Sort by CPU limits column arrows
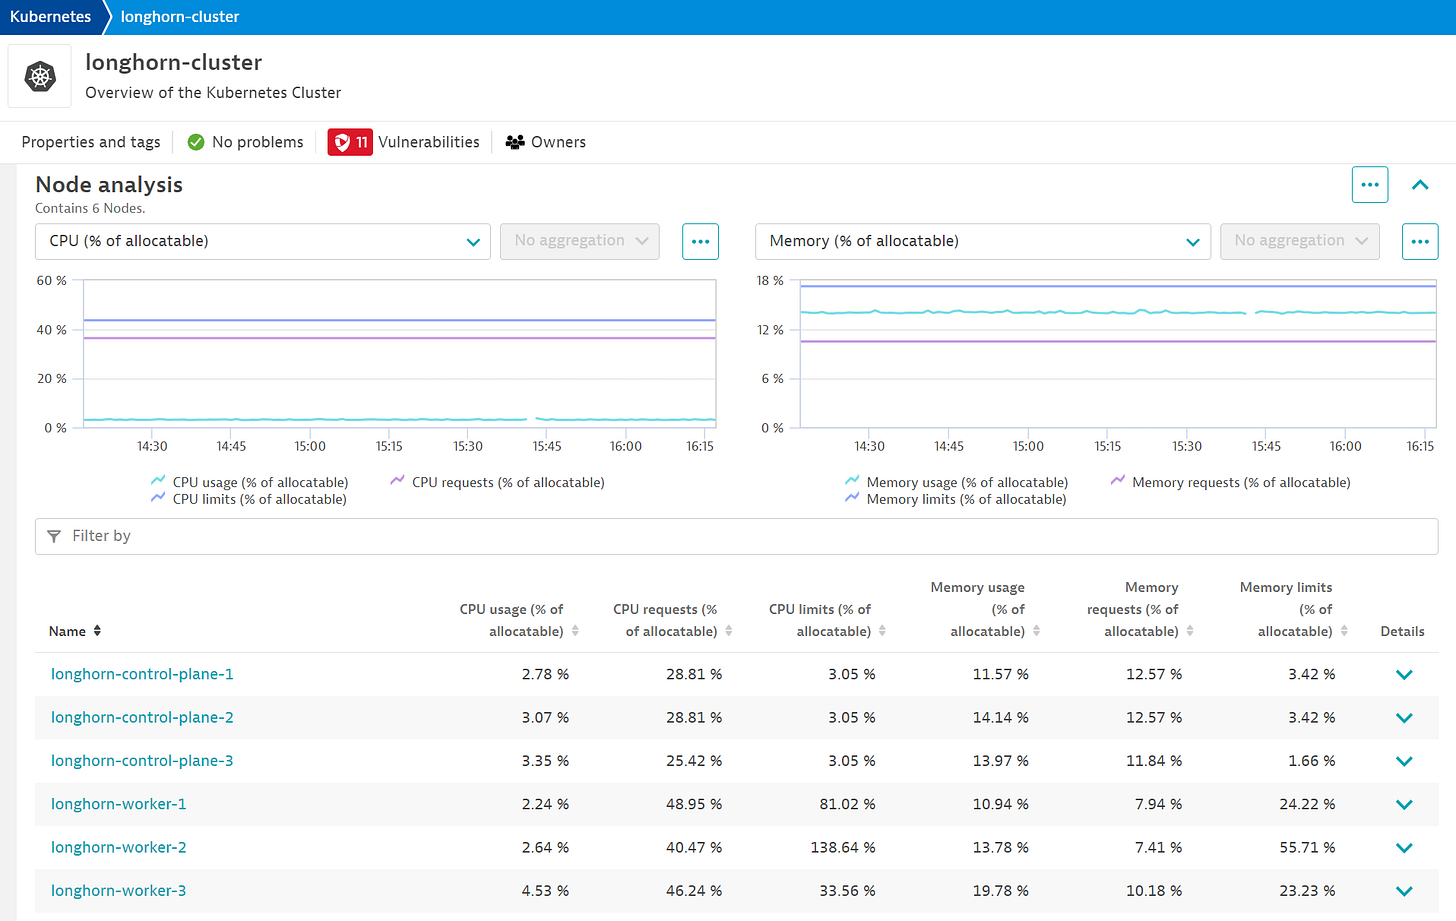This screenshot has width=1456, height=921. point(882,631)
